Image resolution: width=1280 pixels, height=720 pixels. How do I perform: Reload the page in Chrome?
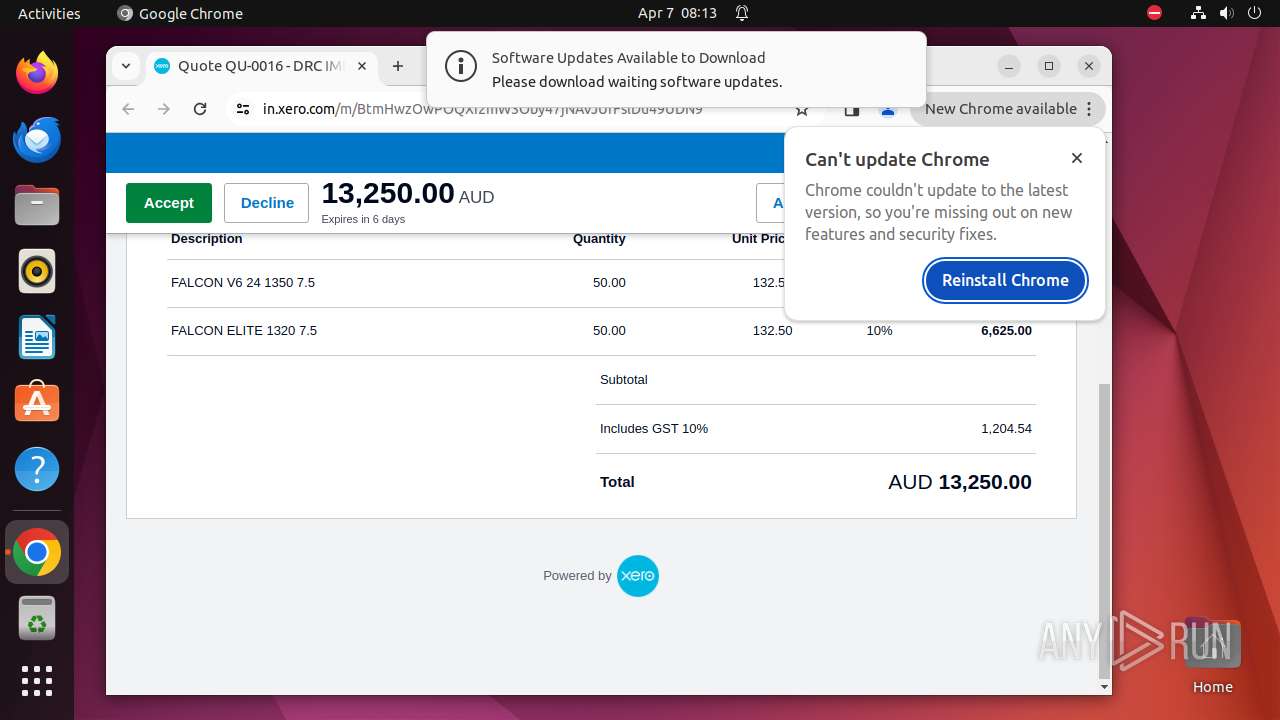(x=200, y=109)
